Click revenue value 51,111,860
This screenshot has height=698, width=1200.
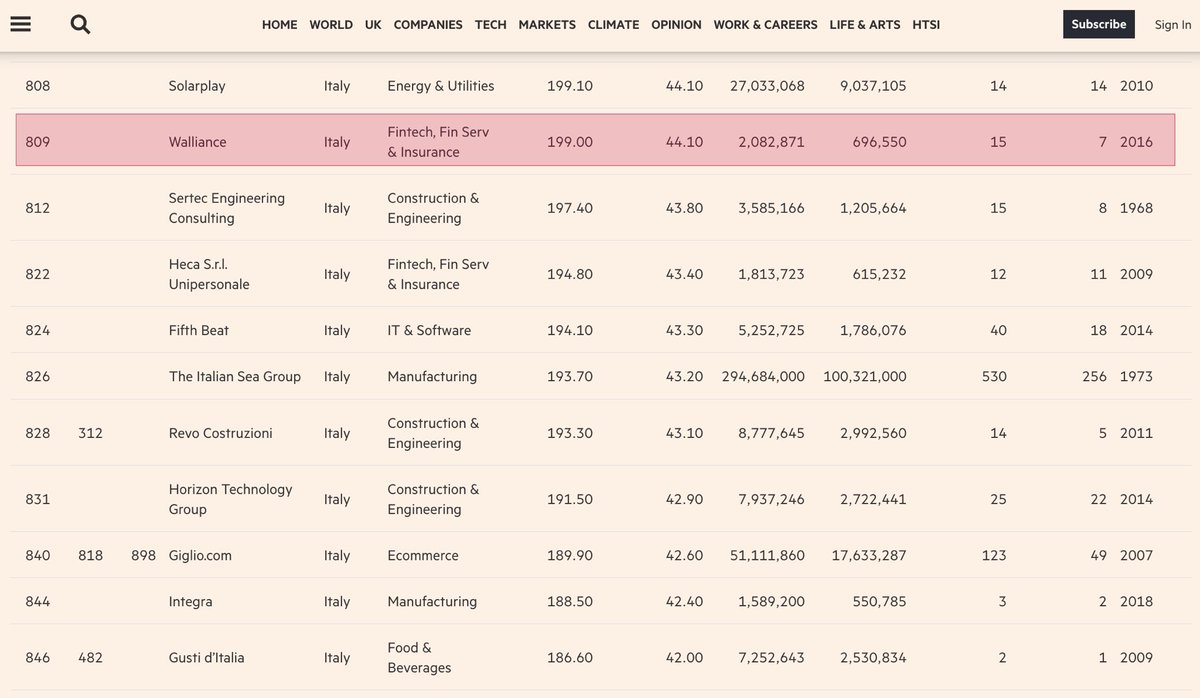767,555
